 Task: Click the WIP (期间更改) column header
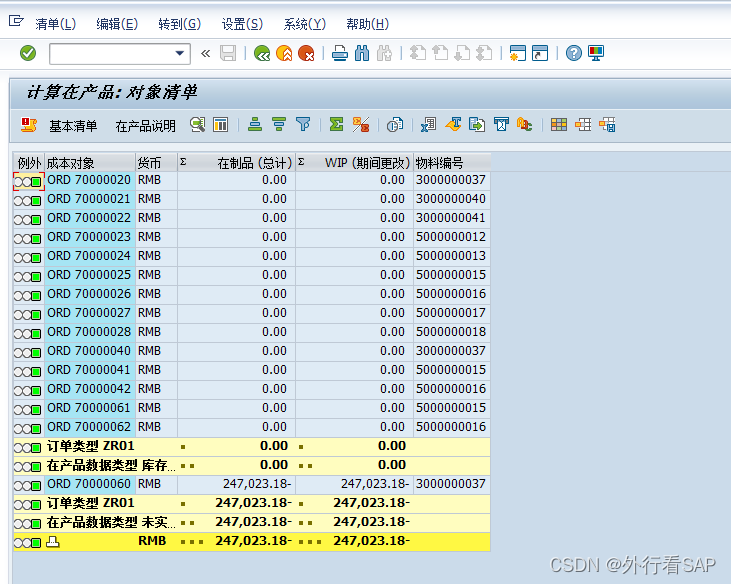pyautogui.click(x=354, y=163)
